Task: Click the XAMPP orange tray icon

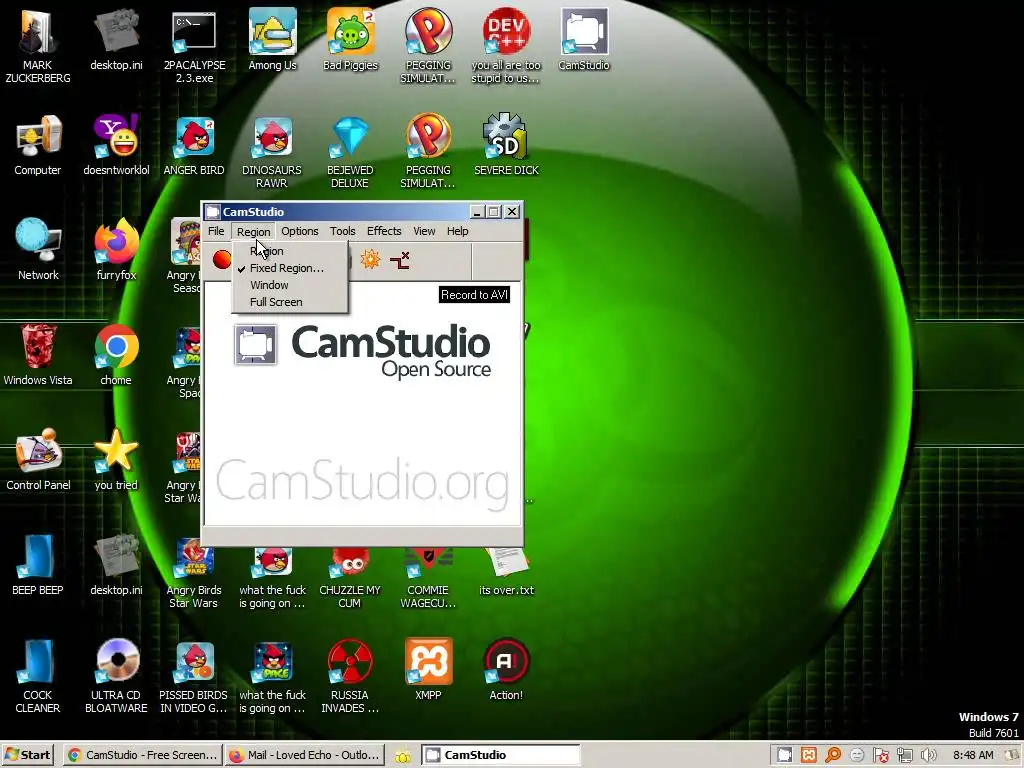Action: tap(808, 755)
